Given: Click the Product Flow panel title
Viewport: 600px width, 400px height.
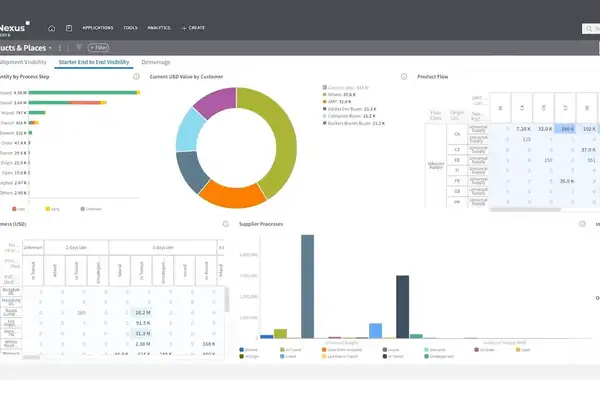Looking at the screenshot, I should tap(432, 77).
